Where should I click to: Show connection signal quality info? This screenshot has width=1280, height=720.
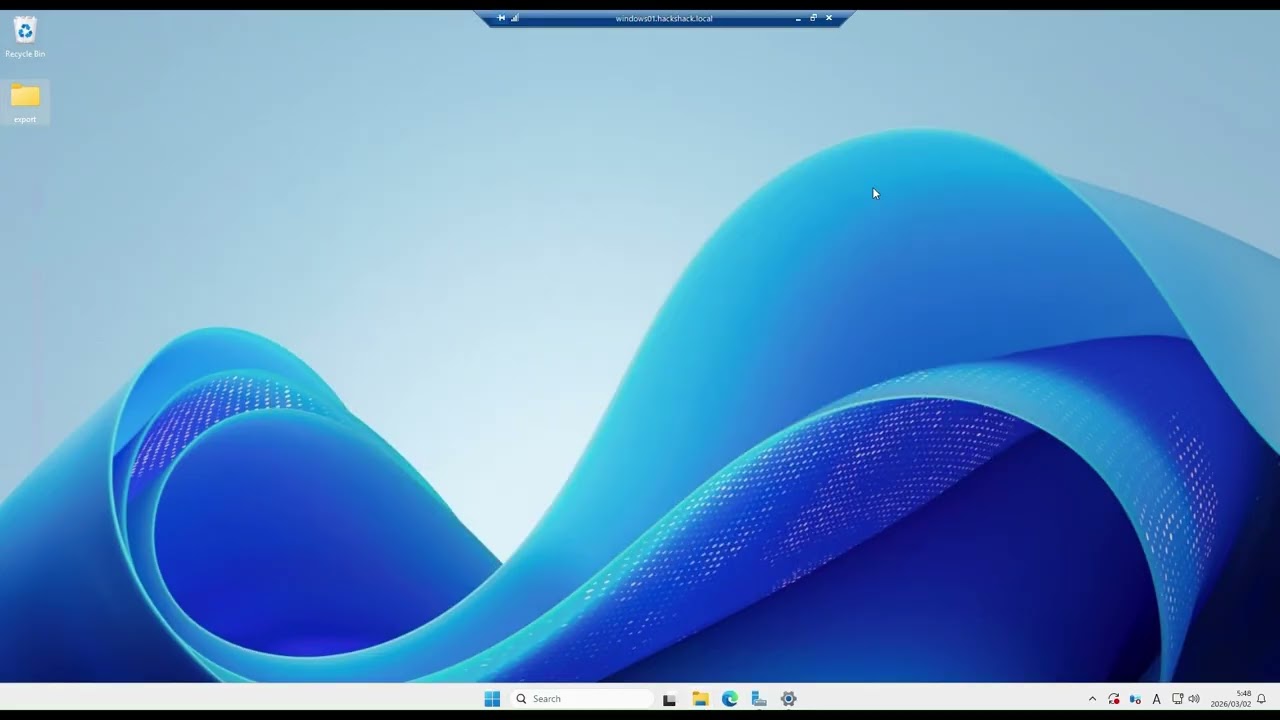[x=515, y=18]
